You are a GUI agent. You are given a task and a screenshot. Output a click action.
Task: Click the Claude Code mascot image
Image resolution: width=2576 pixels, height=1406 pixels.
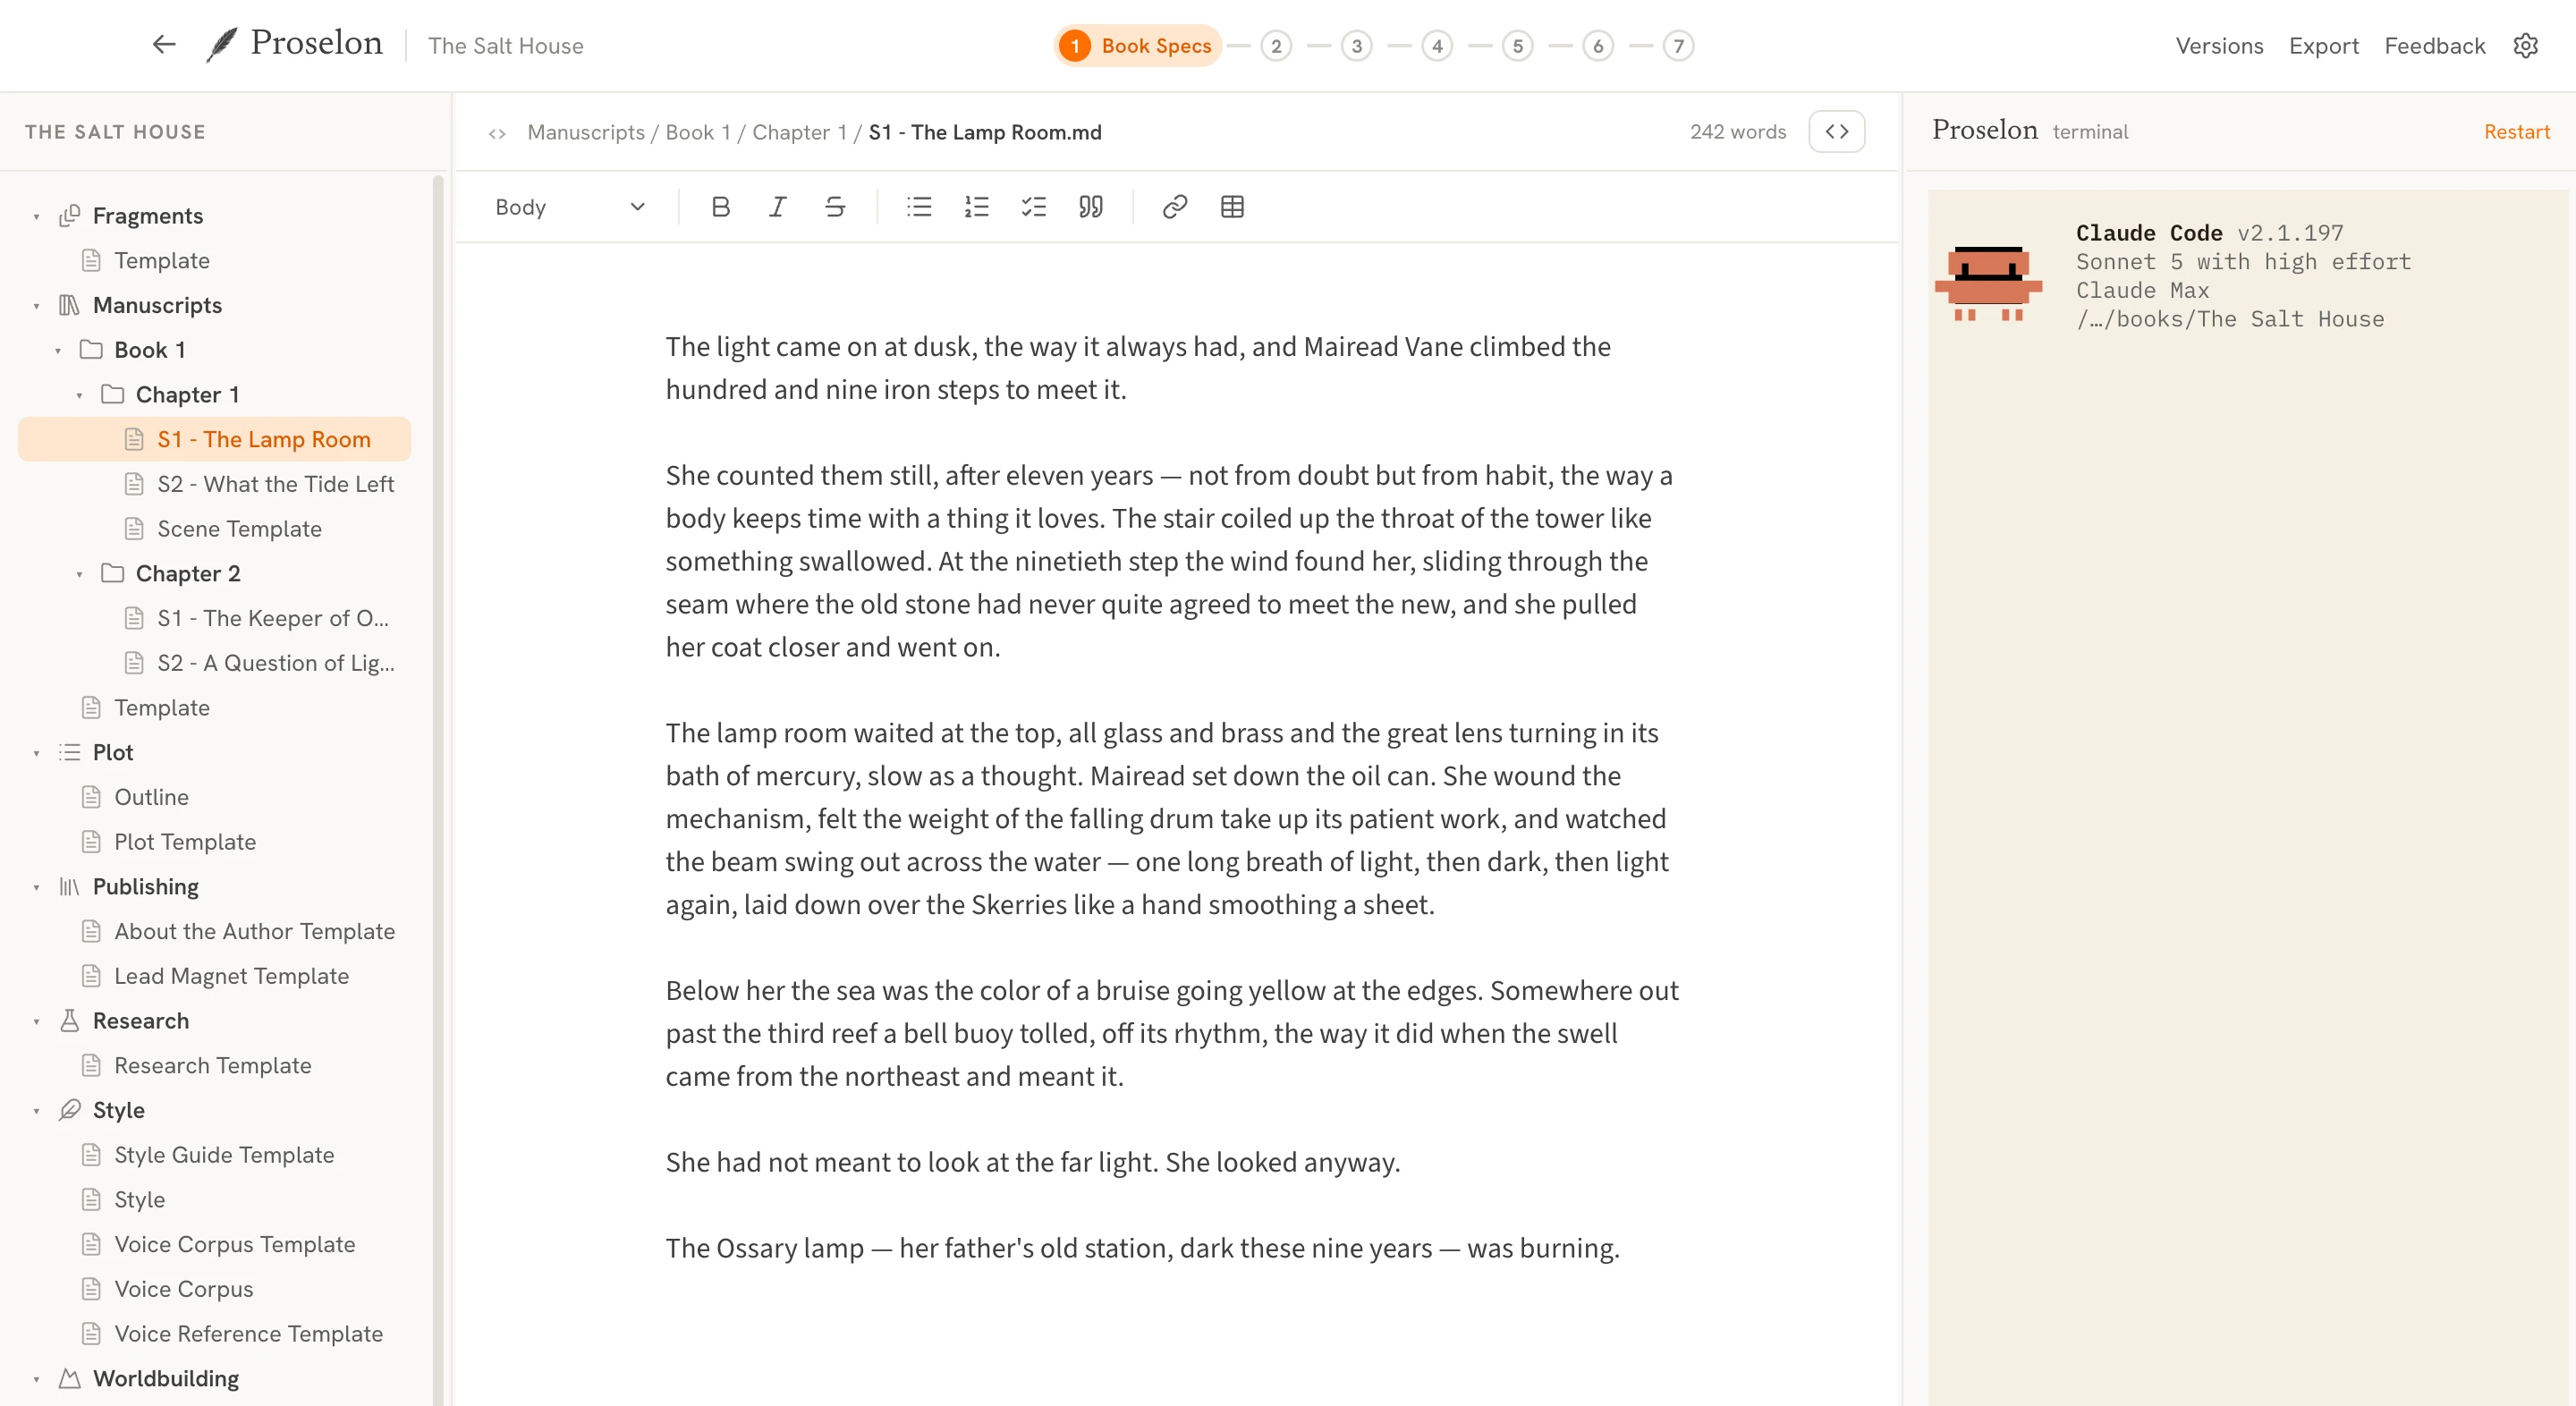(1988, 284)
